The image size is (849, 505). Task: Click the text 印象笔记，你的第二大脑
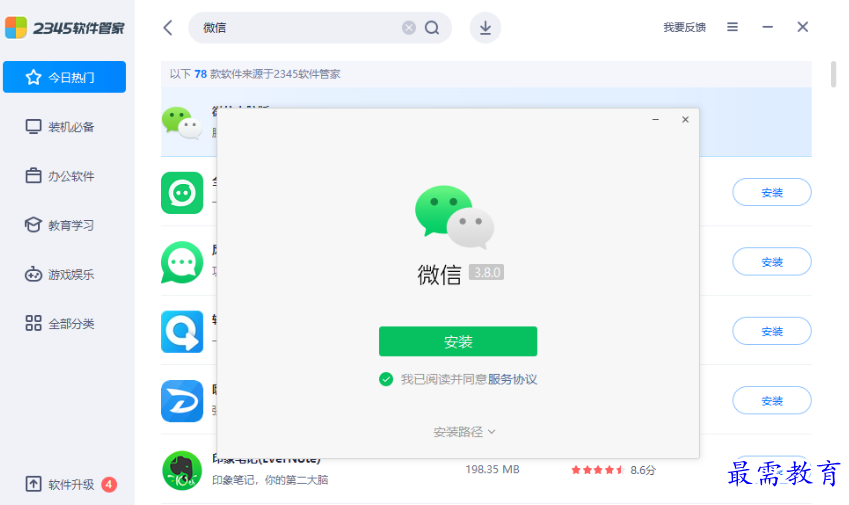(270, 480)
